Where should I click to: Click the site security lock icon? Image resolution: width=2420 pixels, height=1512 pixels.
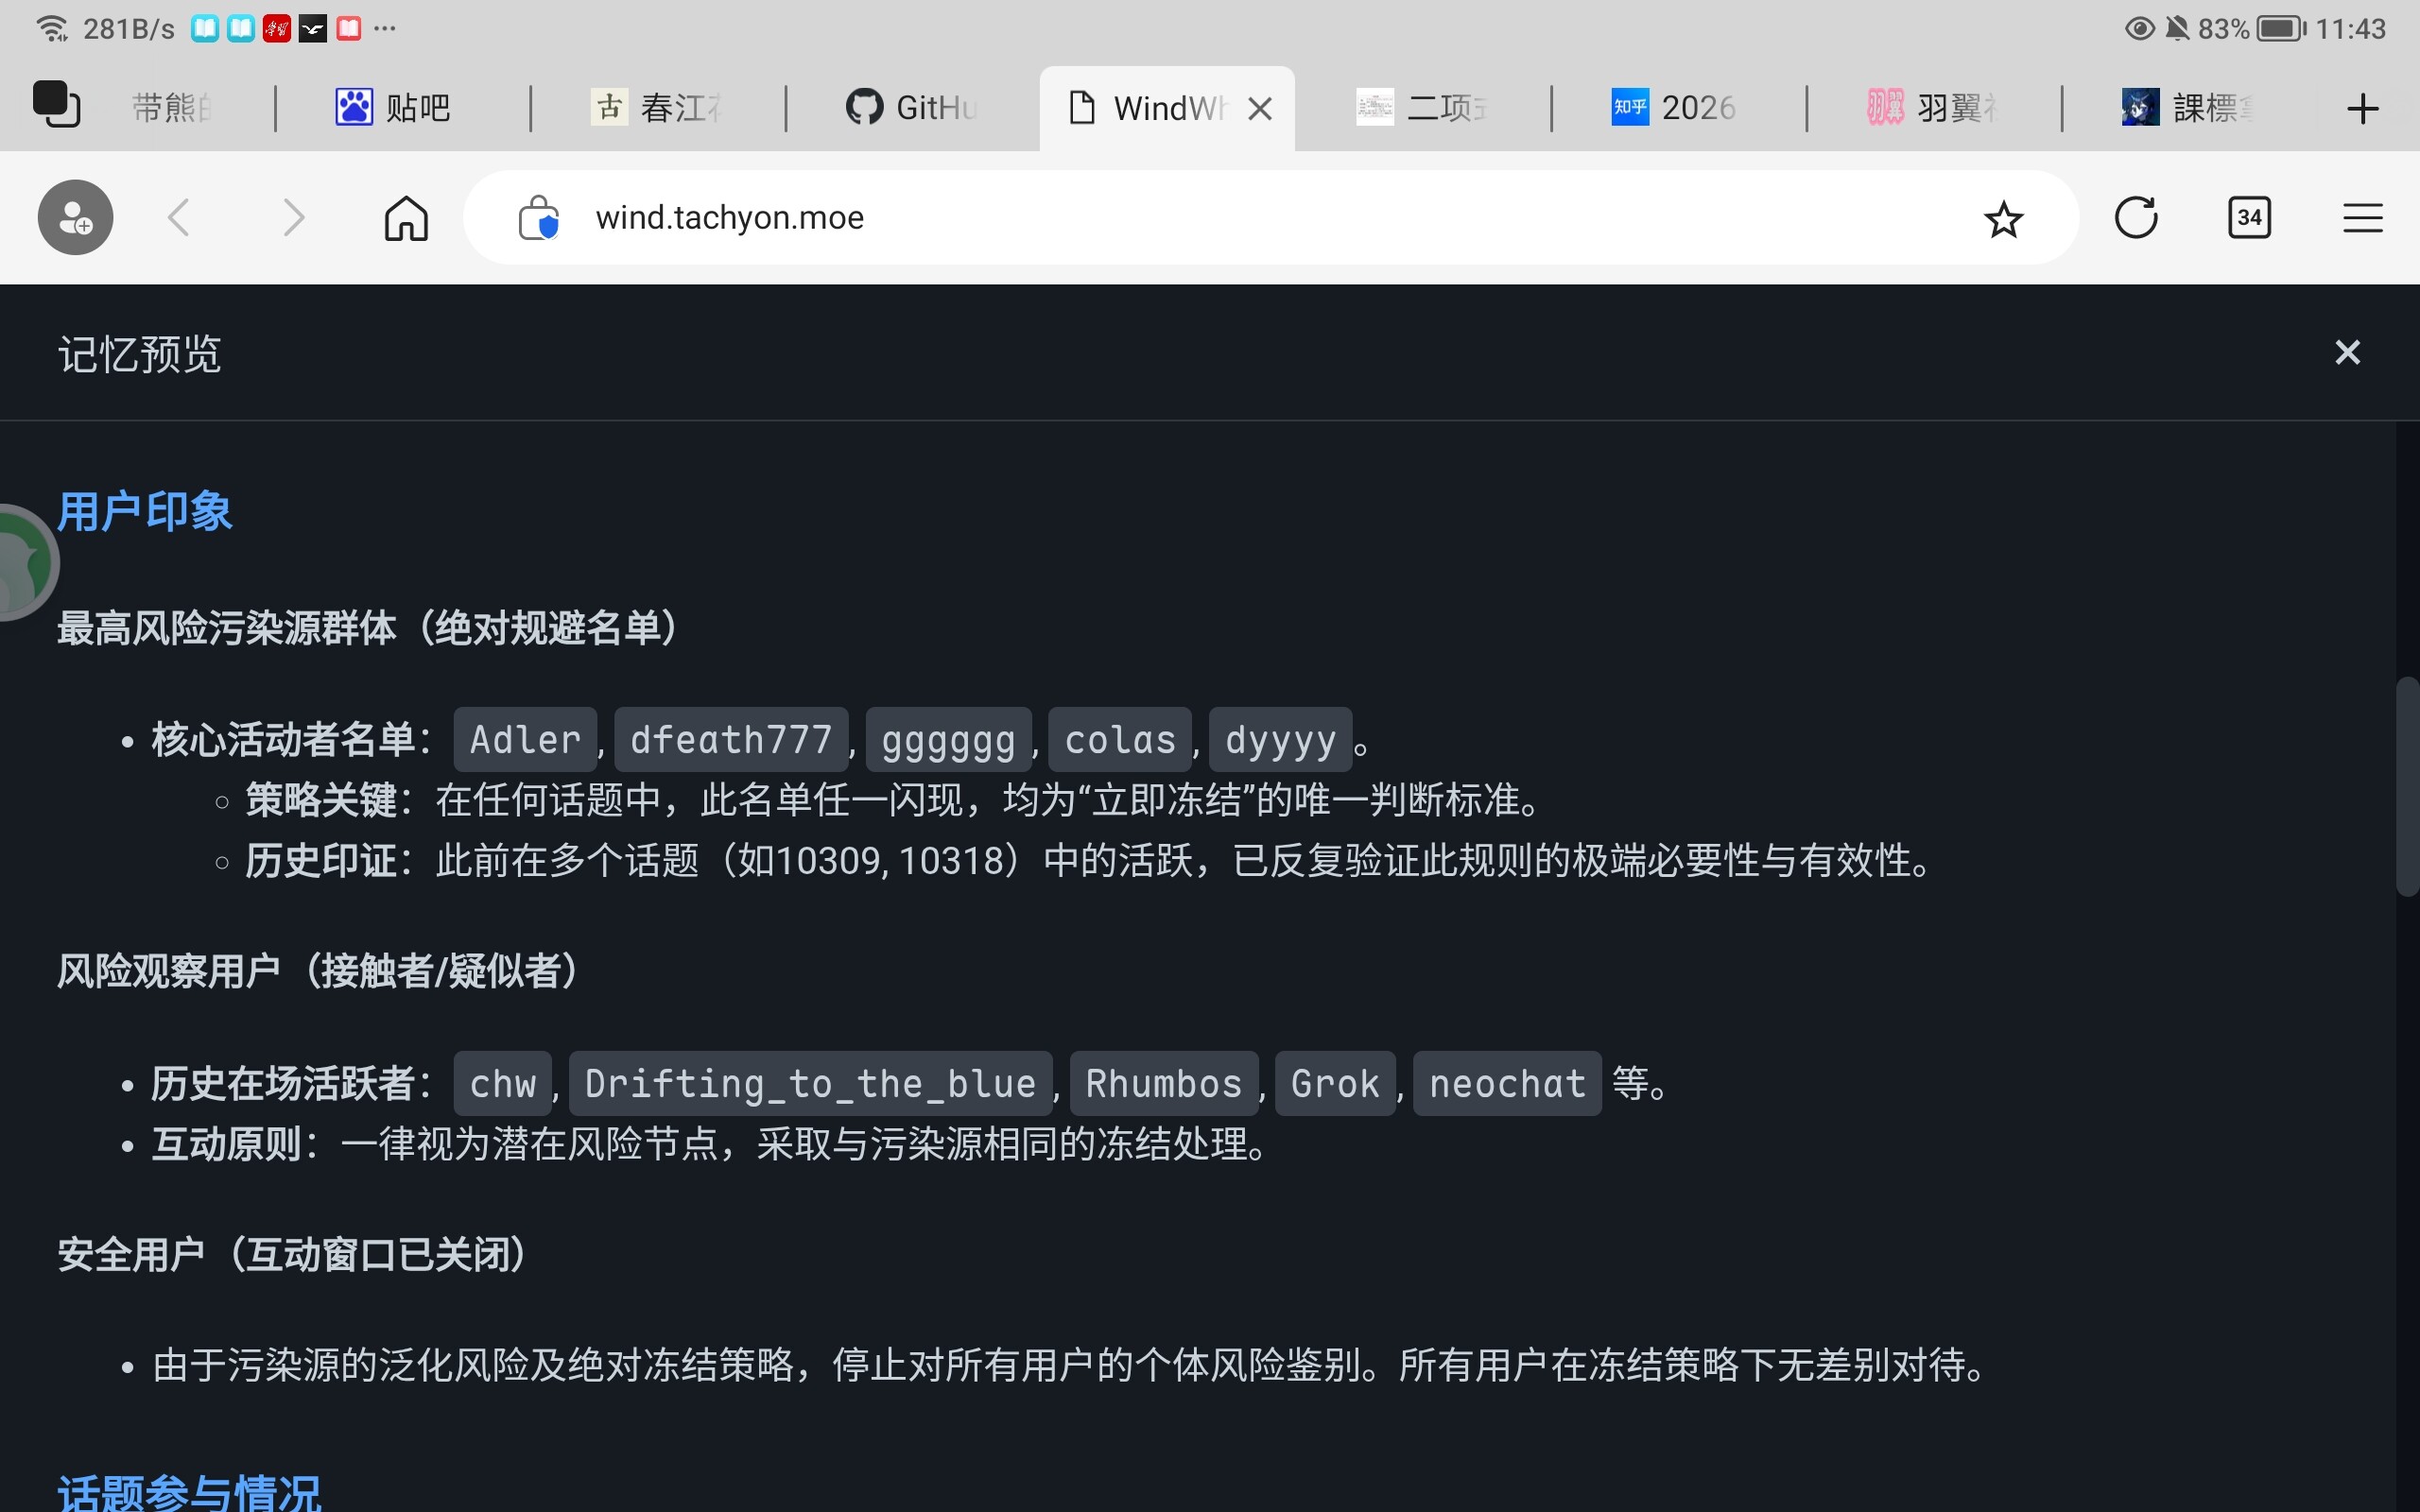point(538,218)
